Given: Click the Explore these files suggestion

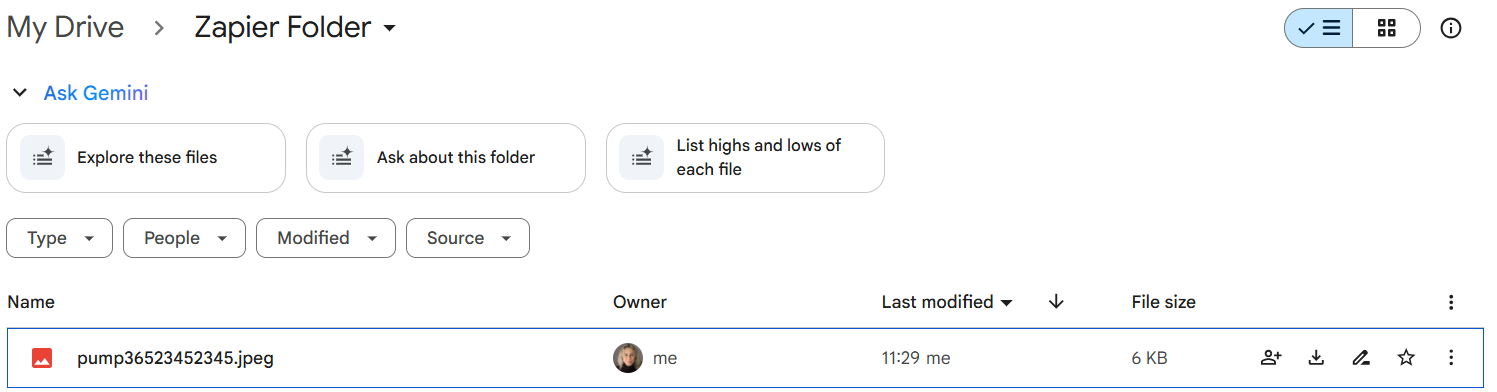Looking at the screenshot, I should (146, 158).
